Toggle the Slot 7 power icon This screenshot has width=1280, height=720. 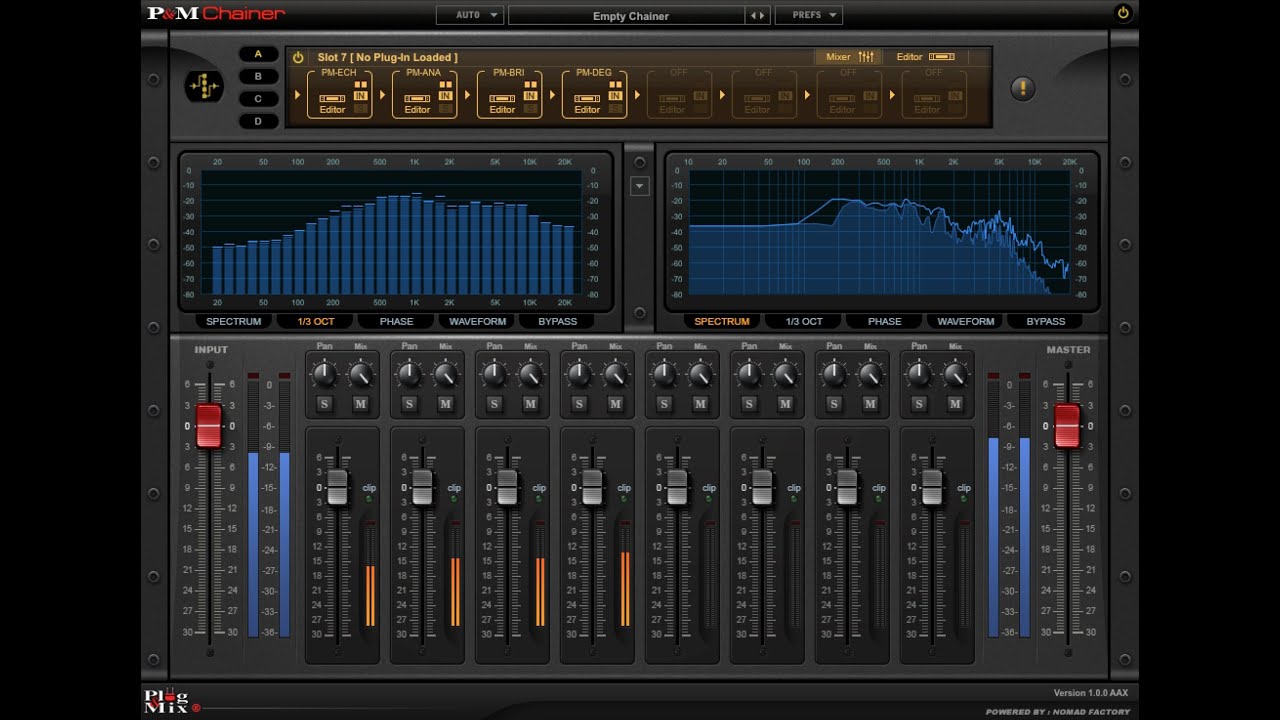pyautogui.click(x=298, y=58)
